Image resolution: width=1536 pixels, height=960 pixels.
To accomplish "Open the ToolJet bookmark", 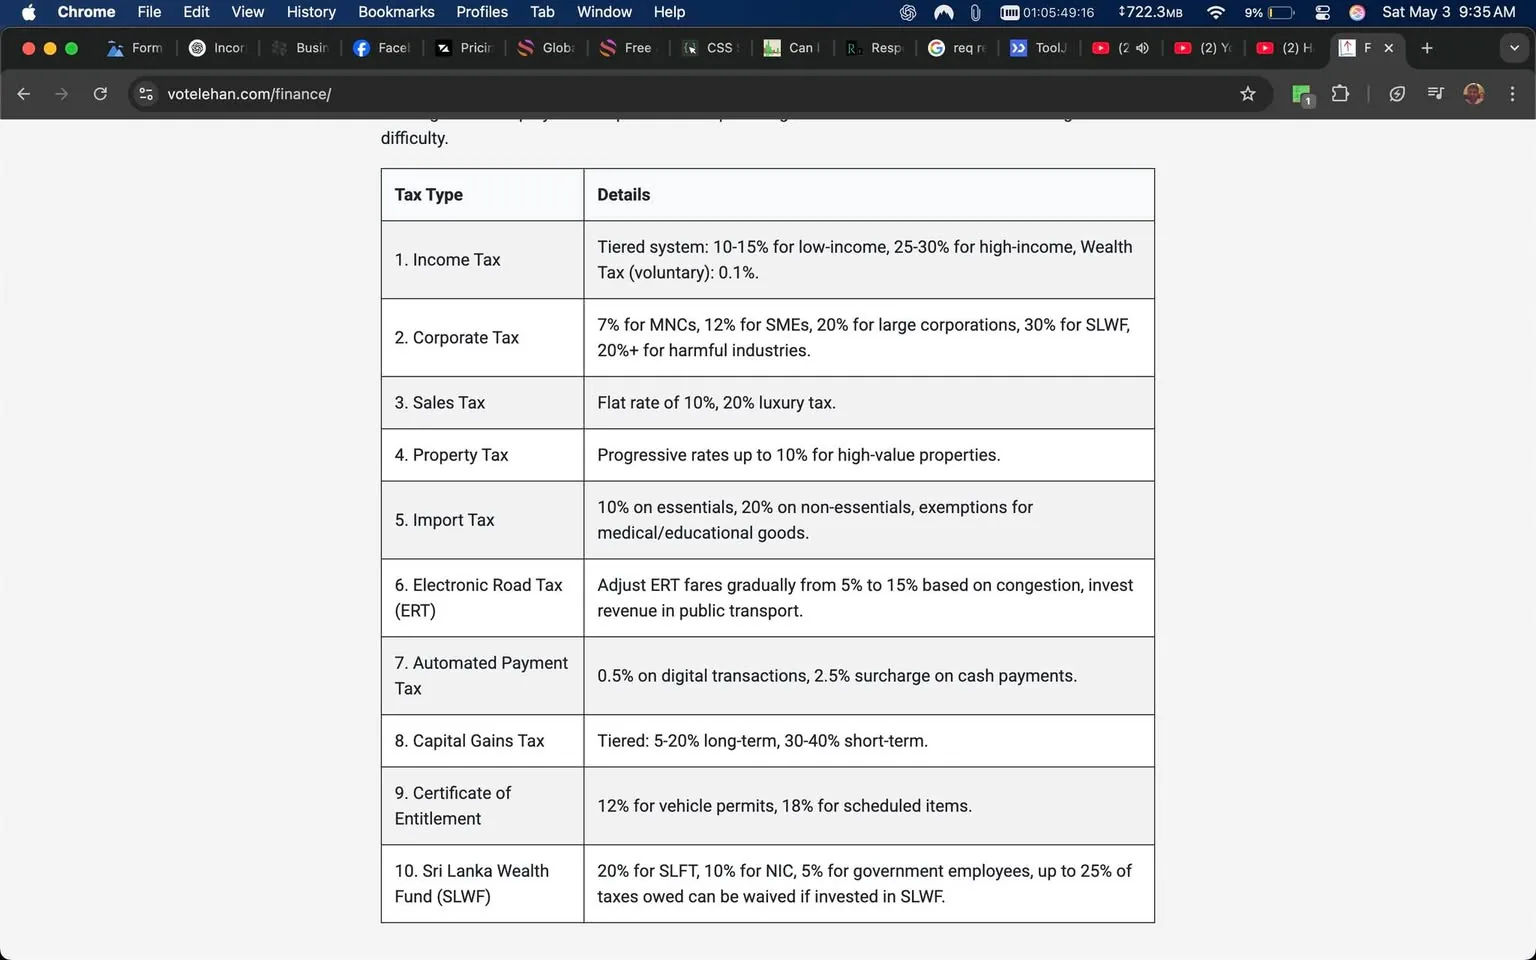I will click(x=1038, y=47).
